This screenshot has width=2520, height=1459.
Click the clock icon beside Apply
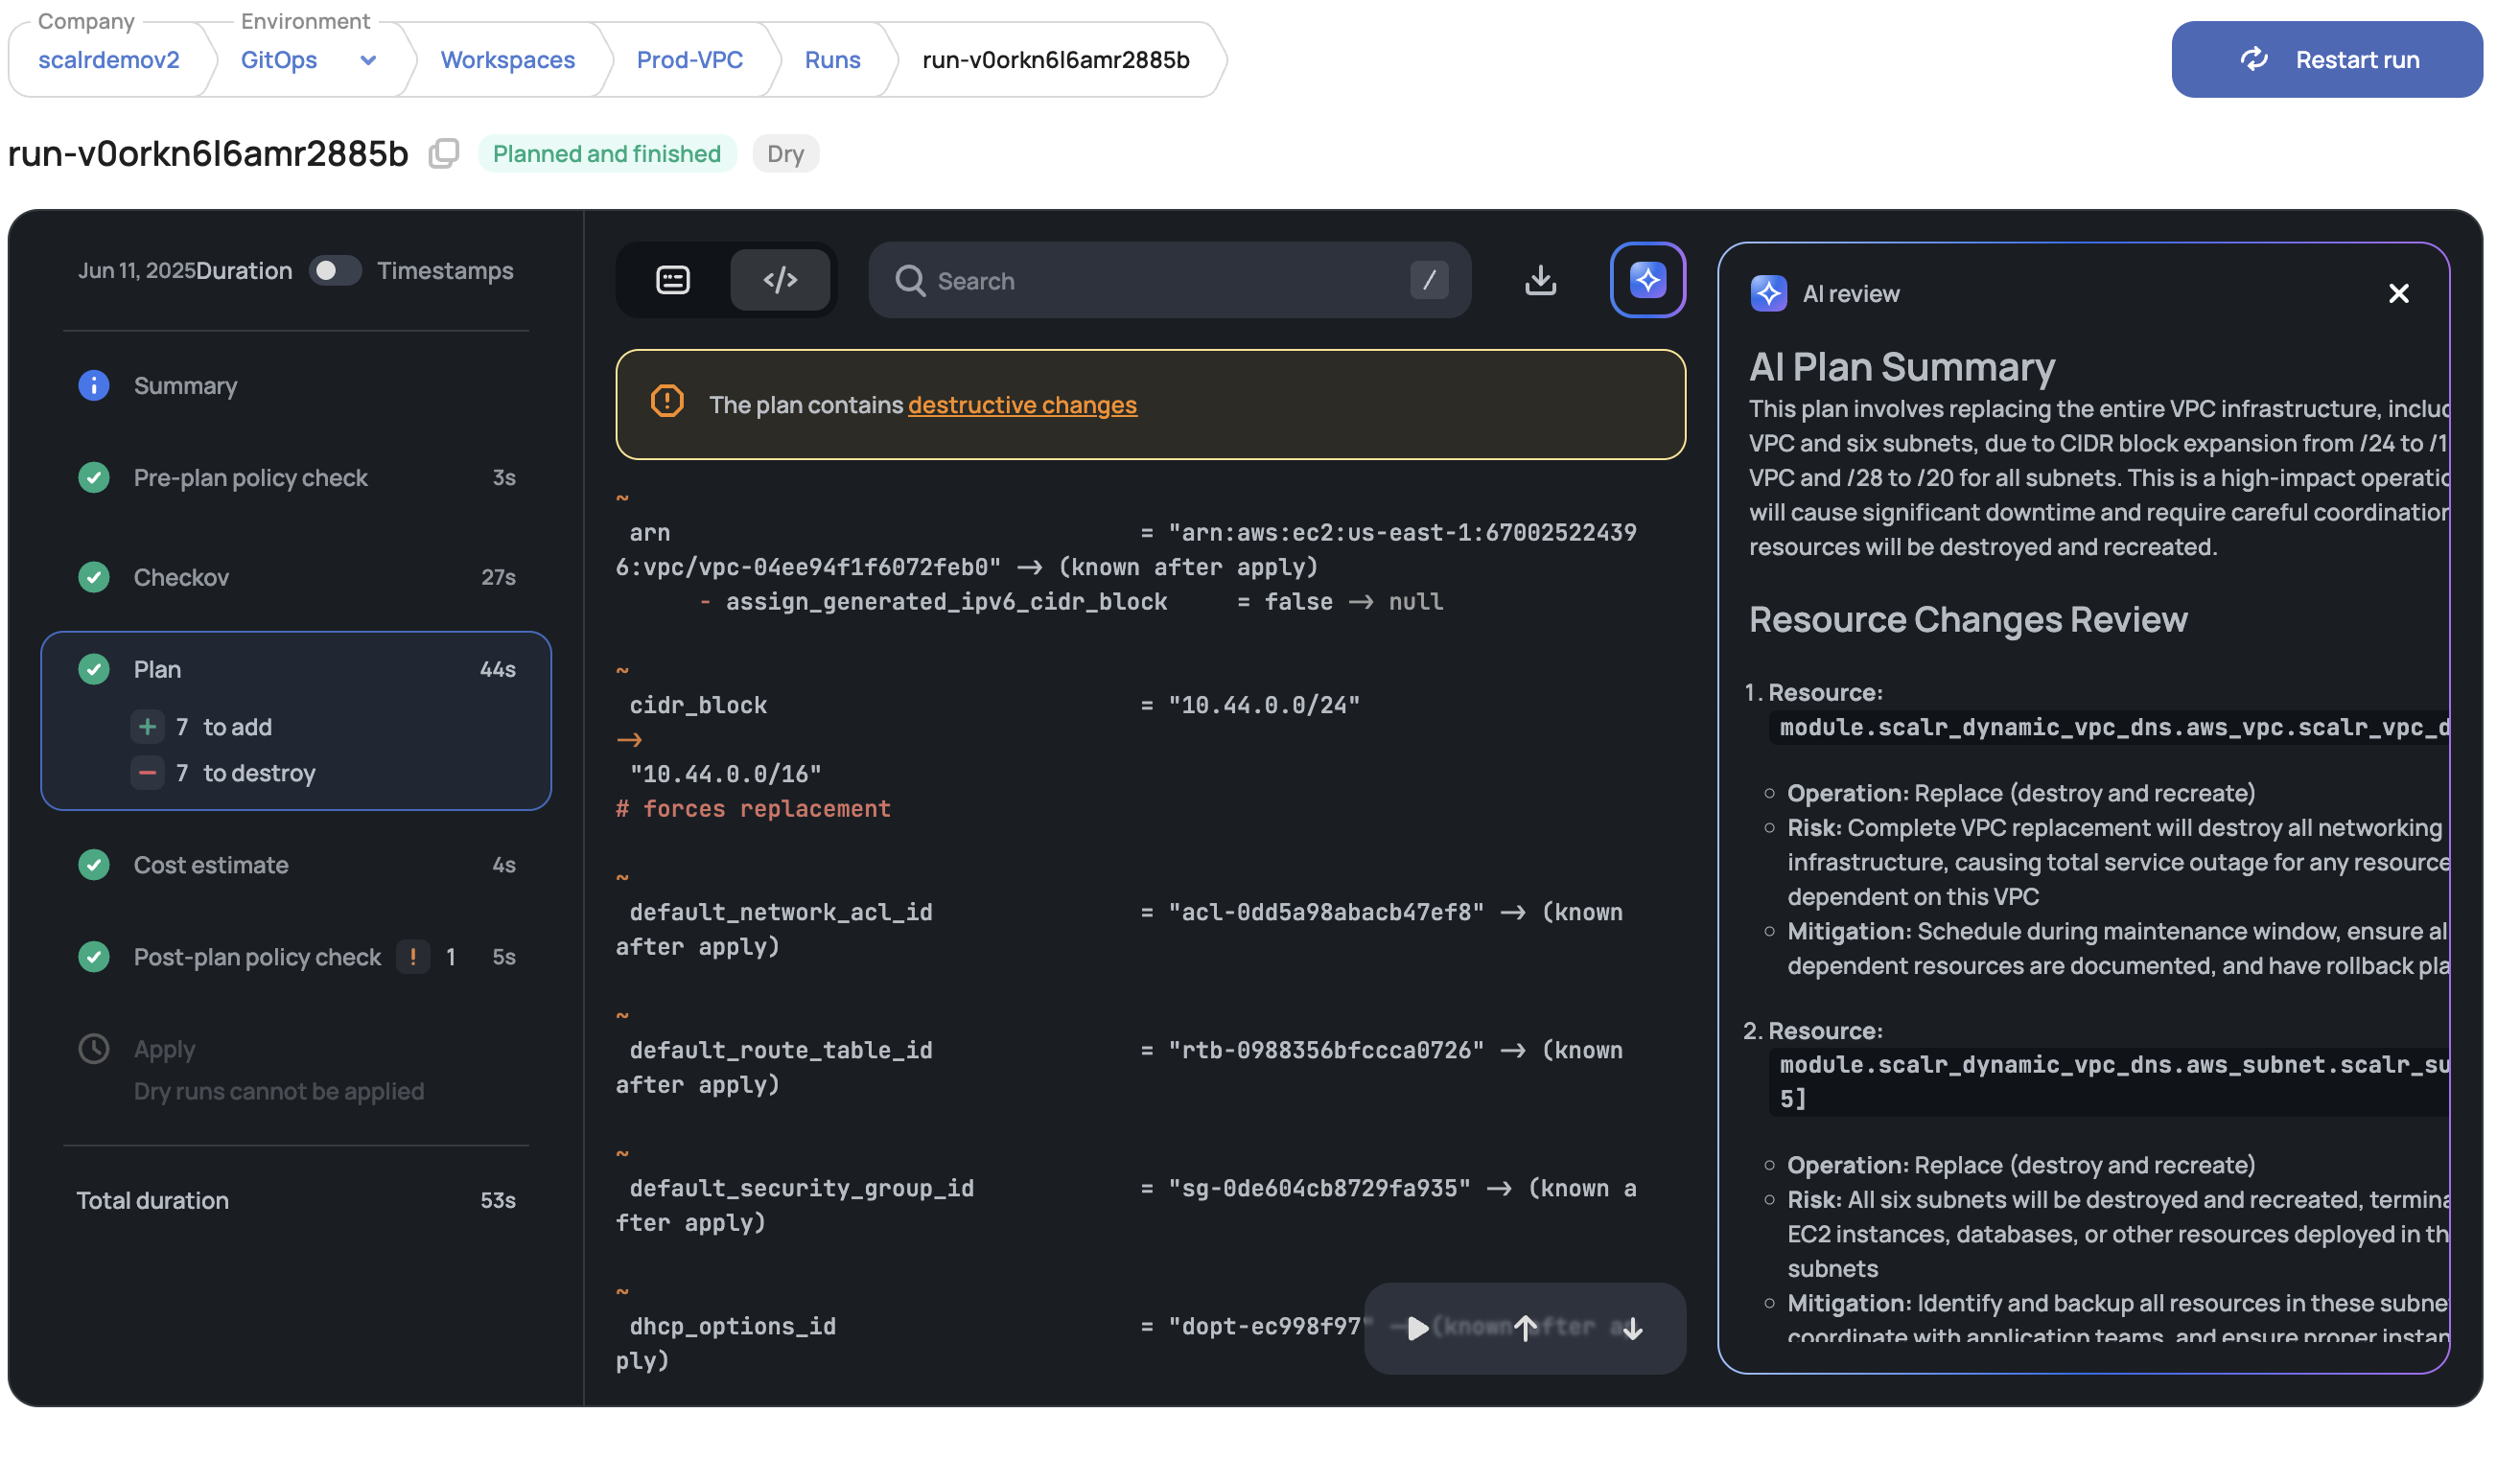coord(94,1049)
